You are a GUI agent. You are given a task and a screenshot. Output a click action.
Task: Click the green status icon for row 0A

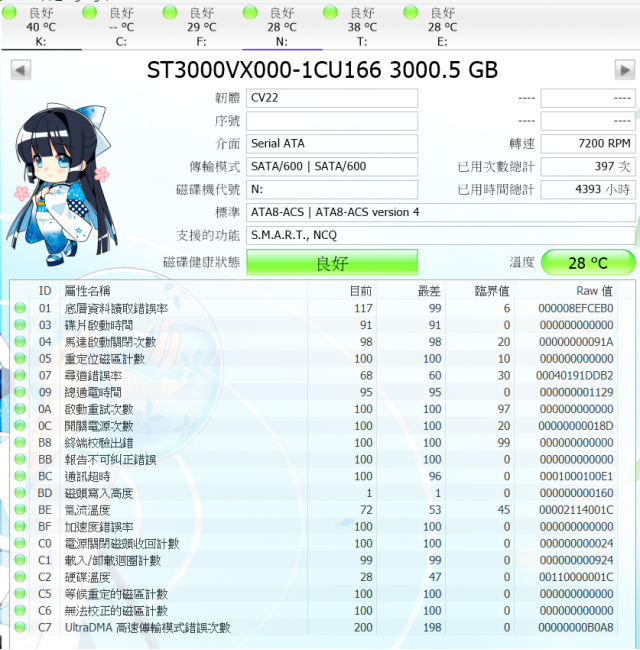pos(20,409)
